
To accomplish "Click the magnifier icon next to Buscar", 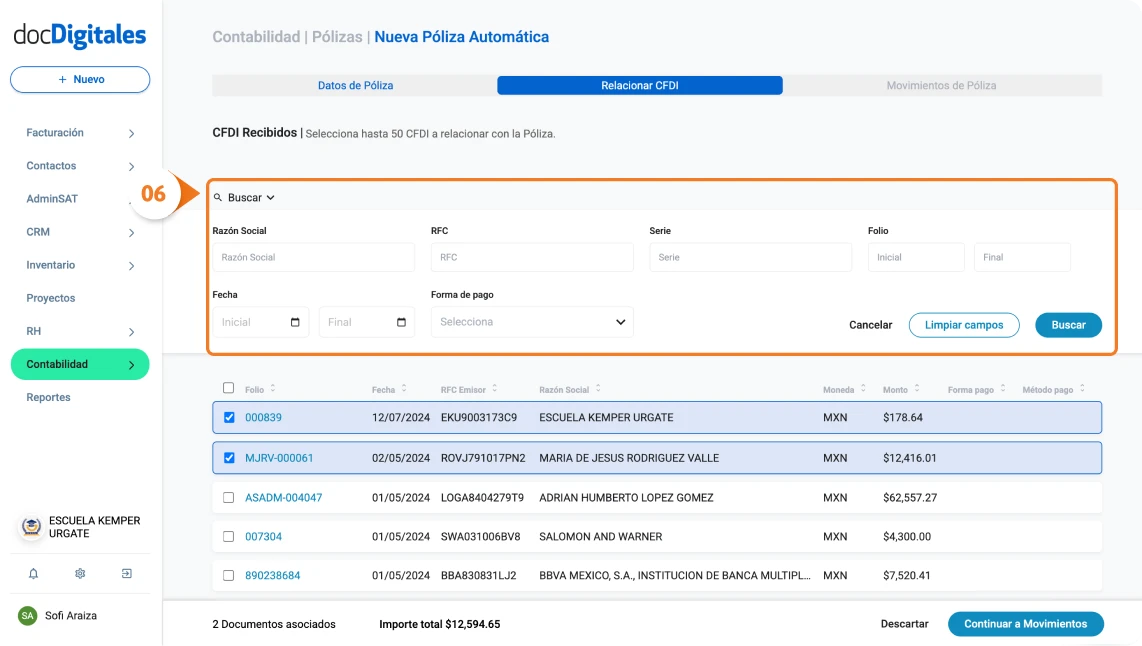I will click(216, 197).
